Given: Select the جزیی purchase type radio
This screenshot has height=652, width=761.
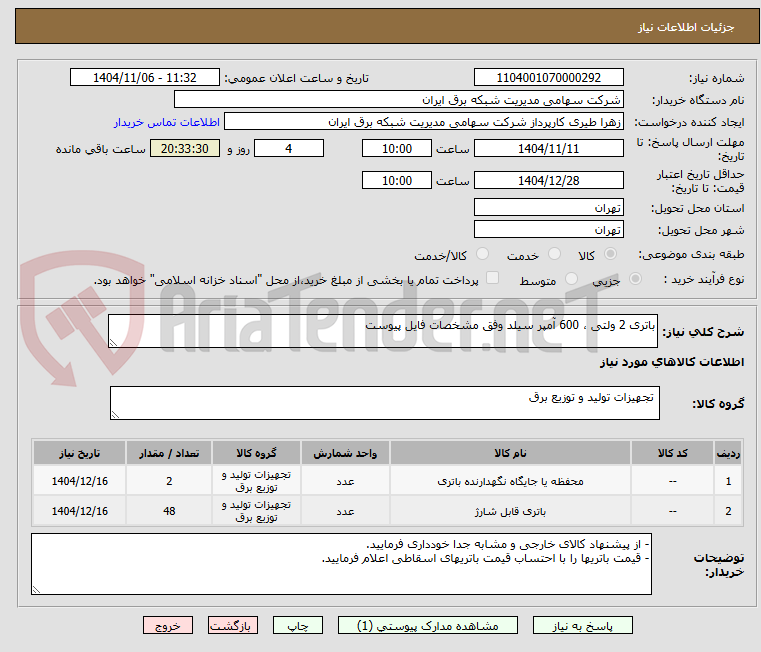Looking at the screenshot, I should tap(635, 279).
